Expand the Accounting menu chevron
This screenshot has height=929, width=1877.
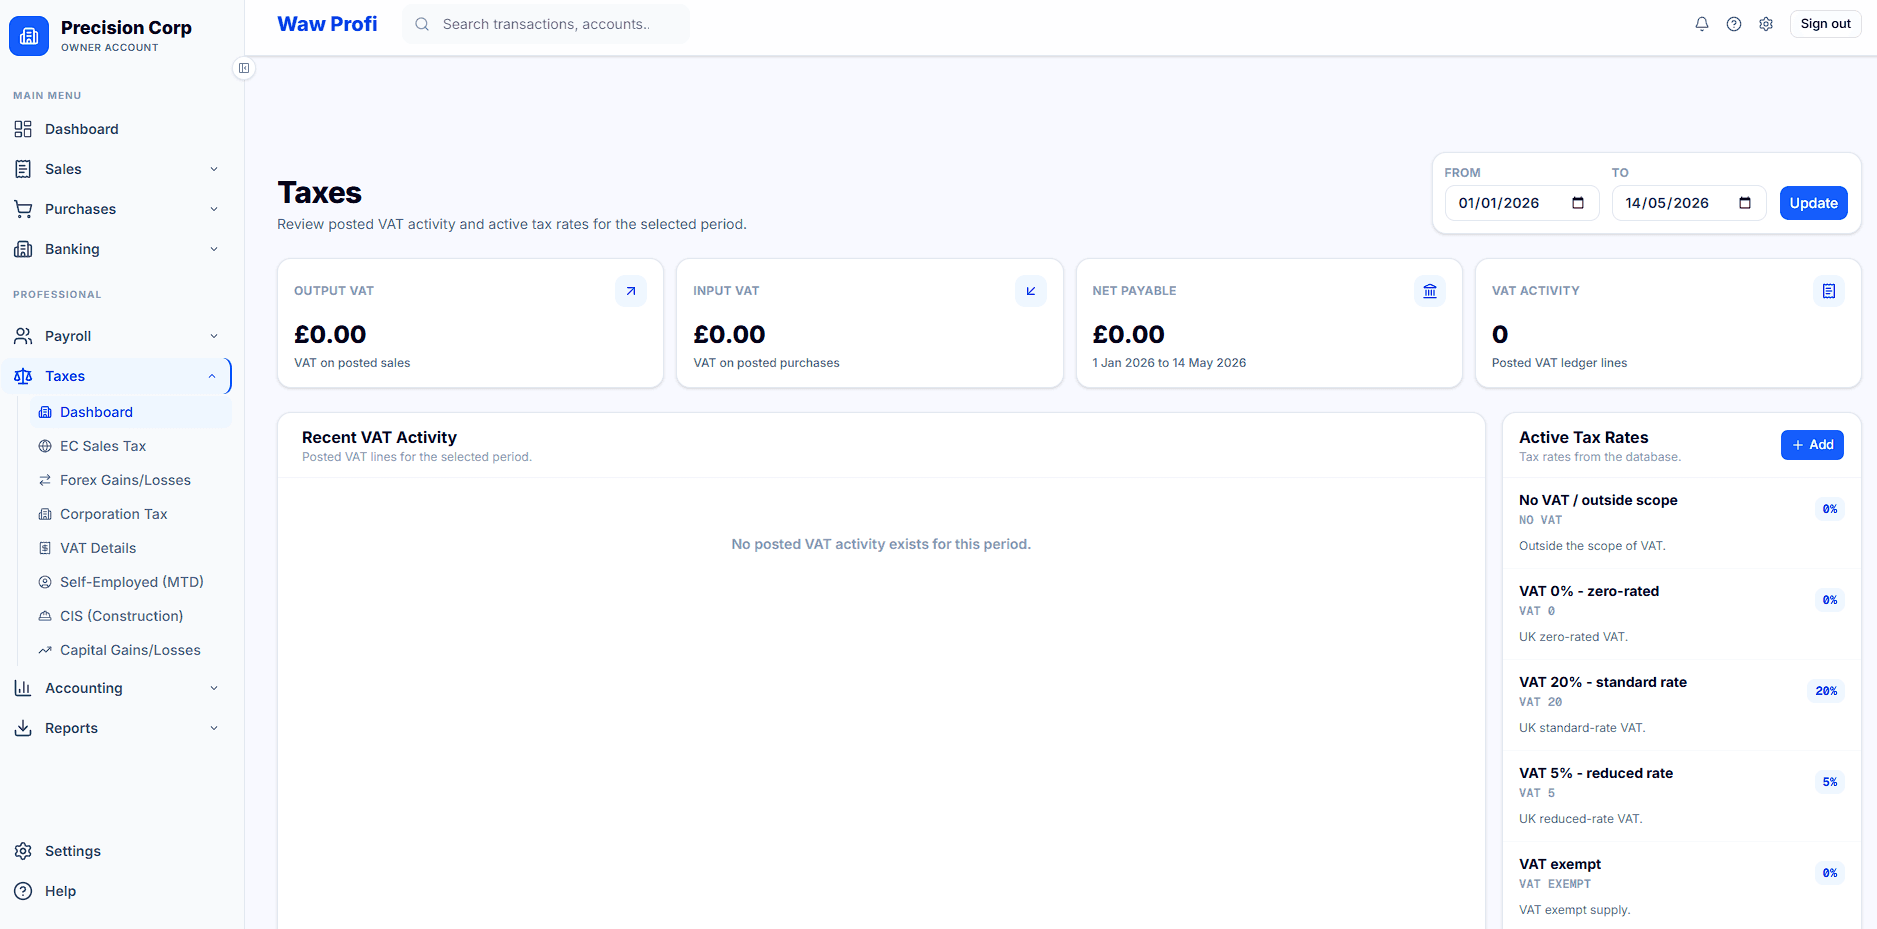[214, 688]
